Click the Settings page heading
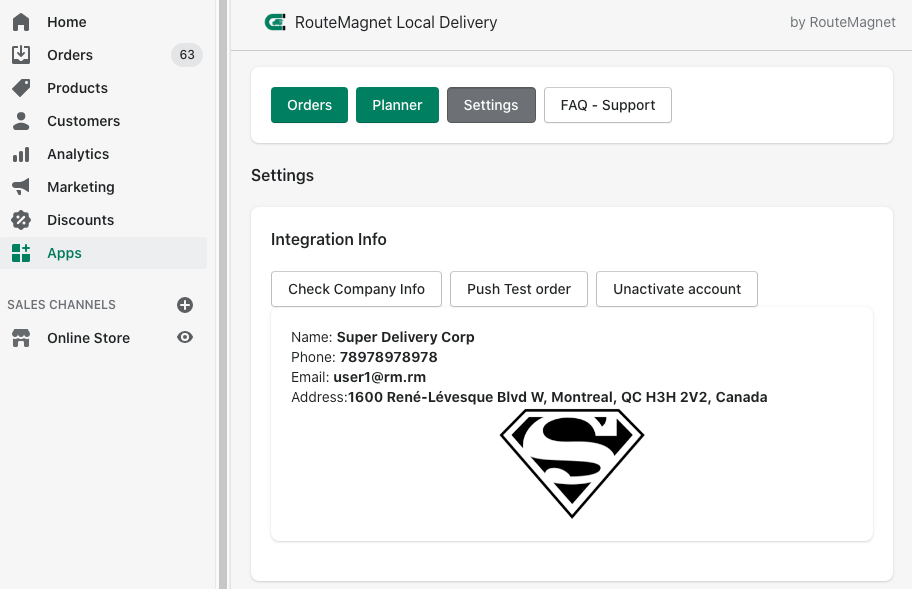The image size is (912, 589). (283, 176)
